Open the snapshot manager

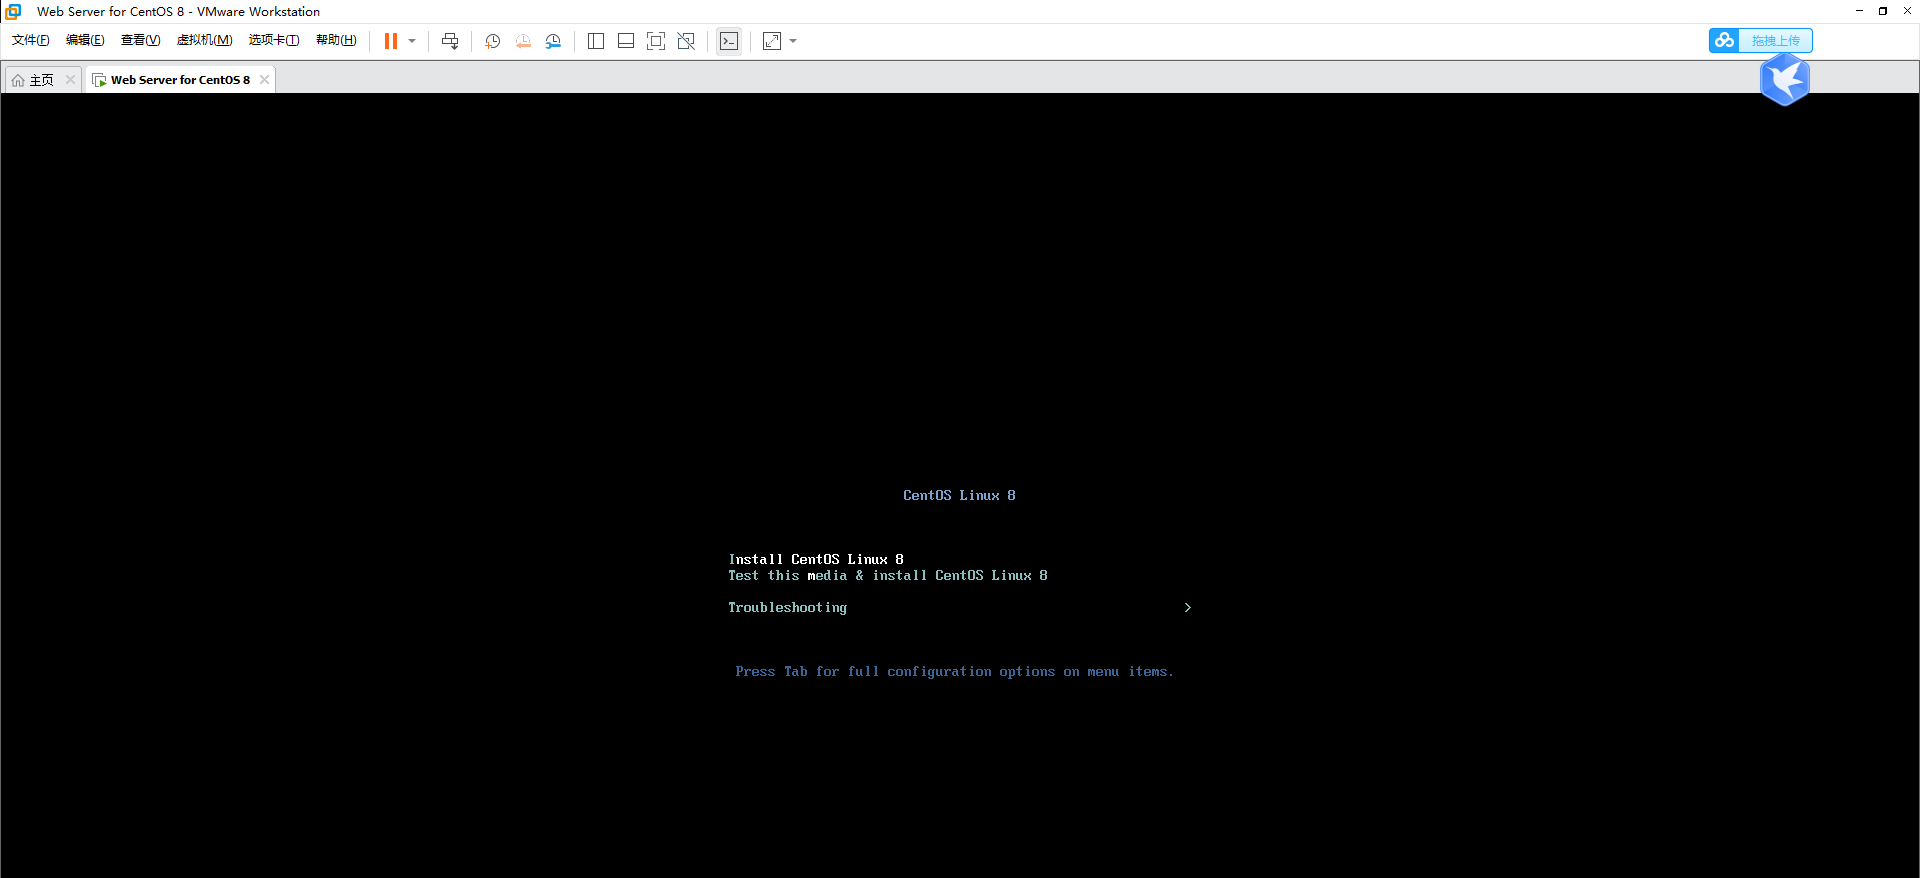pyautogui.click(x=553, y=41)
